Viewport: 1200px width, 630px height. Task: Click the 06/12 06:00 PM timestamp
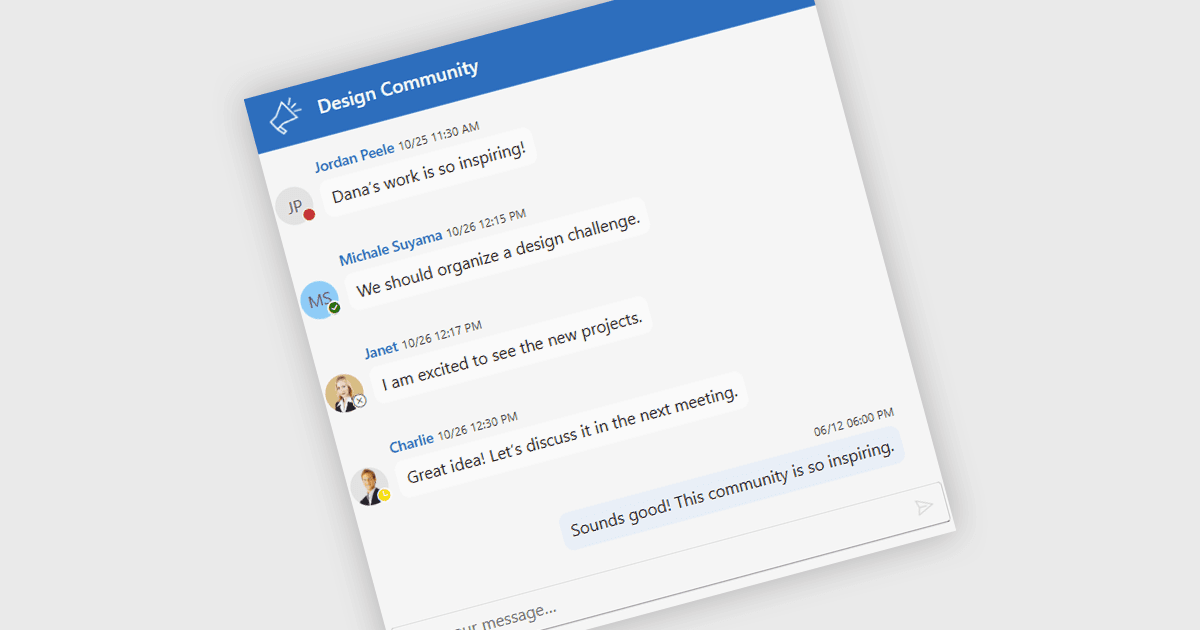[853, 422]
